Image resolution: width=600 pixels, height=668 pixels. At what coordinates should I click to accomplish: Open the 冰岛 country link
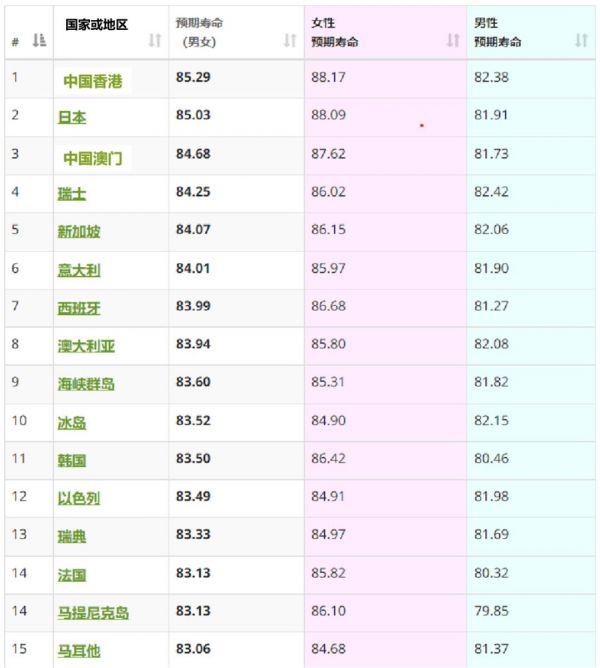pyautogui.click(x=72, y=423)
